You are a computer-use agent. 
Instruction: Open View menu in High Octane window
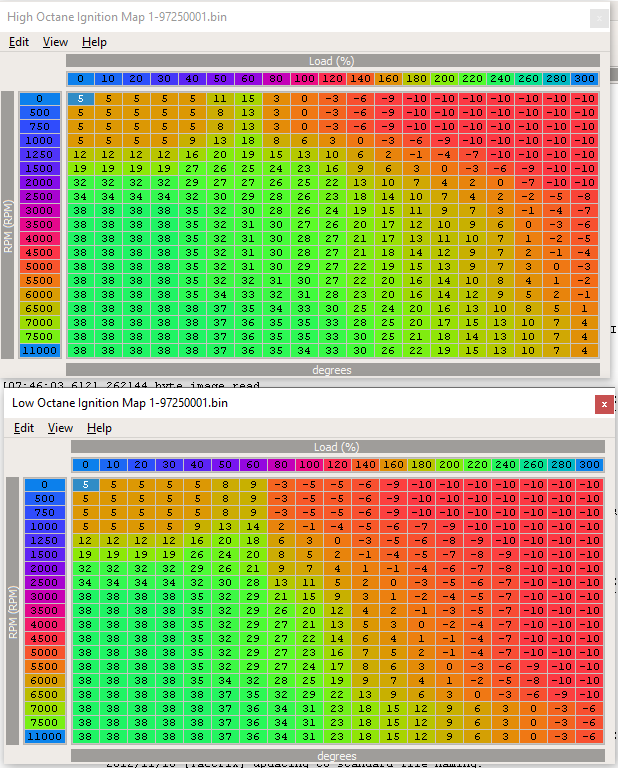point(55,42)
